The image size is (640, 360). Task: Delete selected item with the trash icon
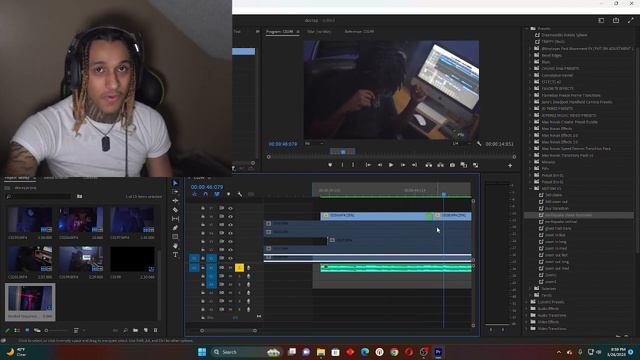point(156,330)
